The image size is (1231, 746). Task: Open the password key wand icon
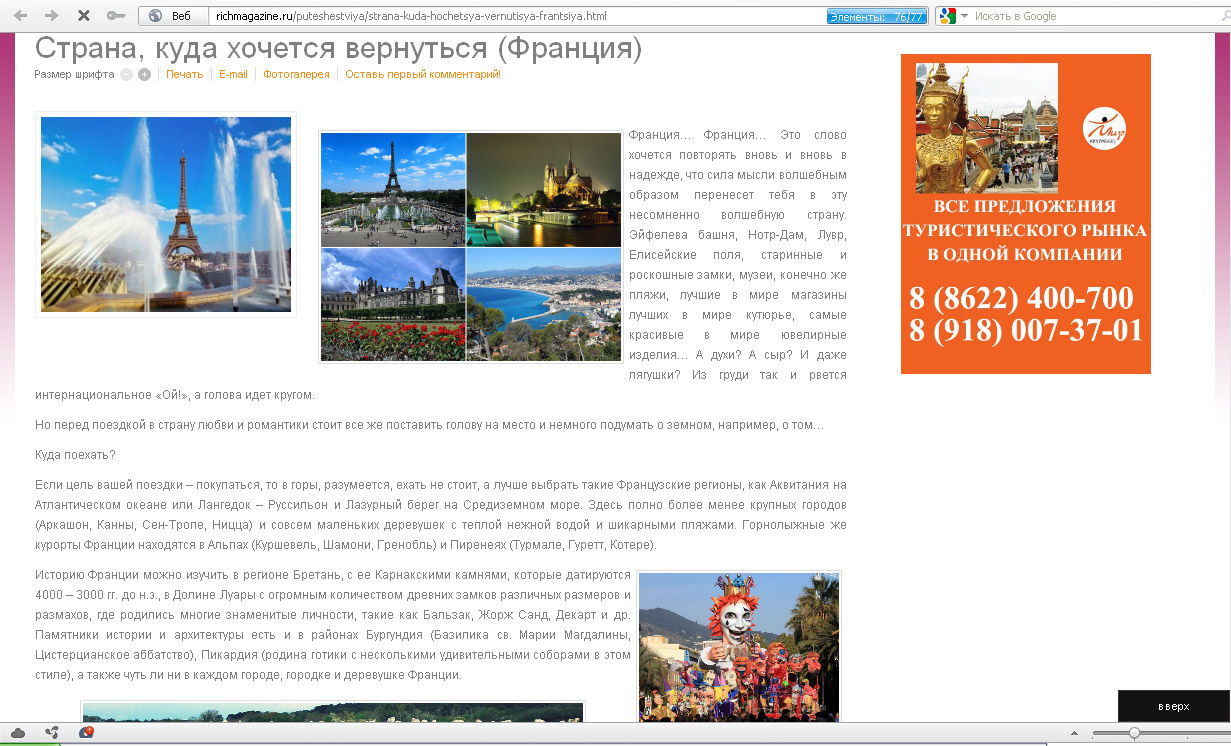click(116, 16)
